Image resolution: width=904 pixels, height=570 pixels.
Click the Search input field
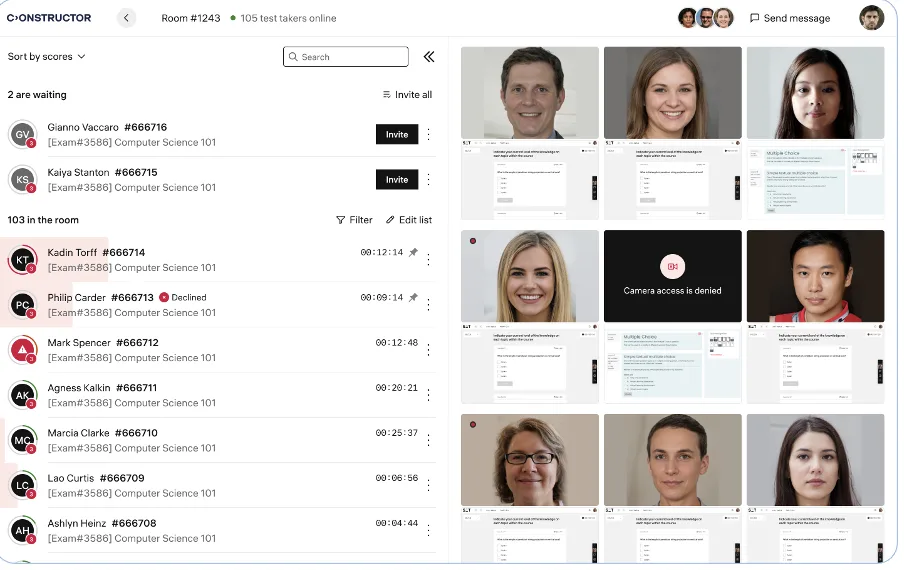pyautogui.click(x=346, y=56)
